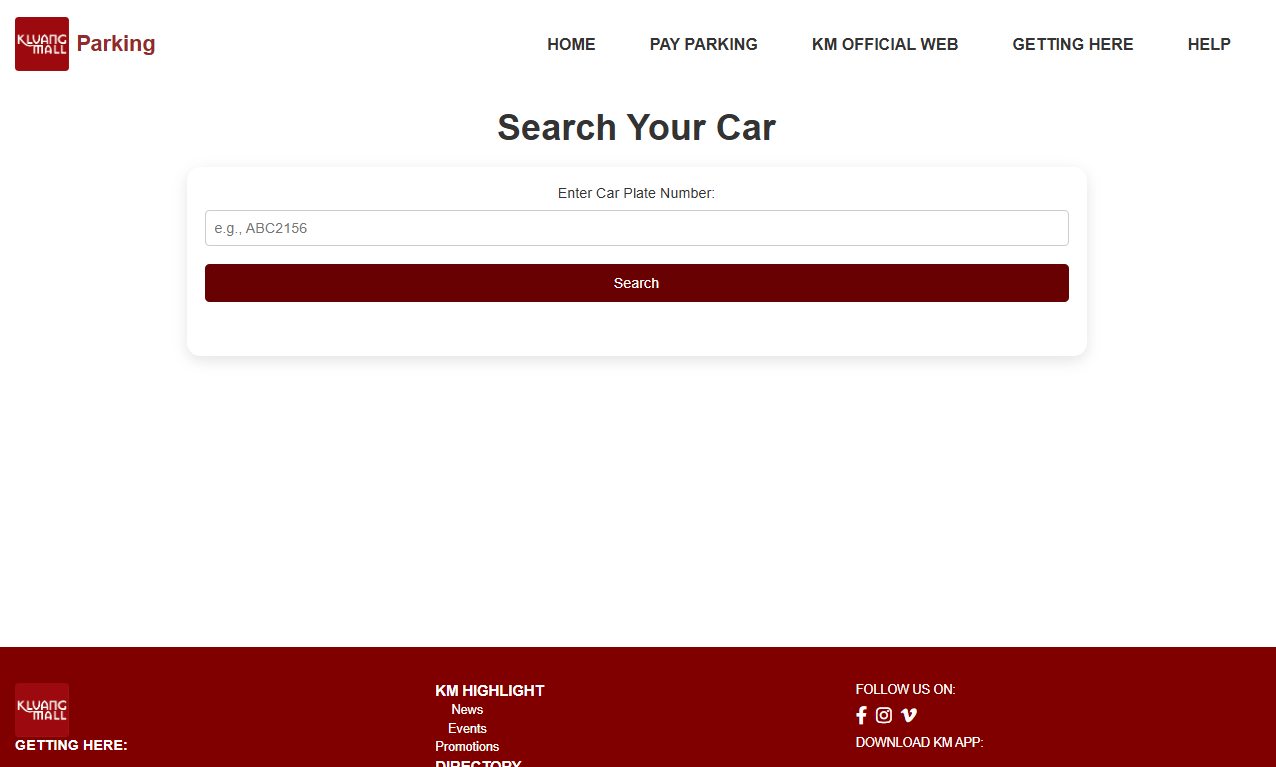Click the GETTING HERE footer heading
Image resolution: width=1276 pixels, height=767 pixels.
click(x=71, y=745)
